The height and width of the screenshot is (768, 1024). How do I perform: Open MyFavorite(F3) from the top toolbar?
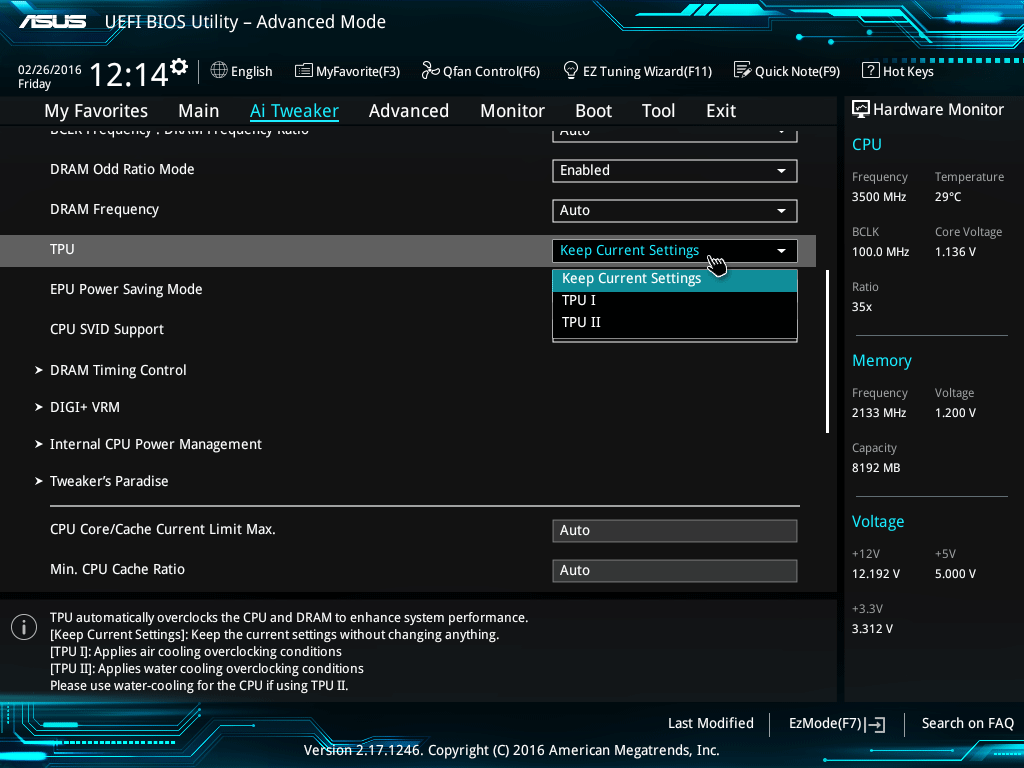point(304,71)
